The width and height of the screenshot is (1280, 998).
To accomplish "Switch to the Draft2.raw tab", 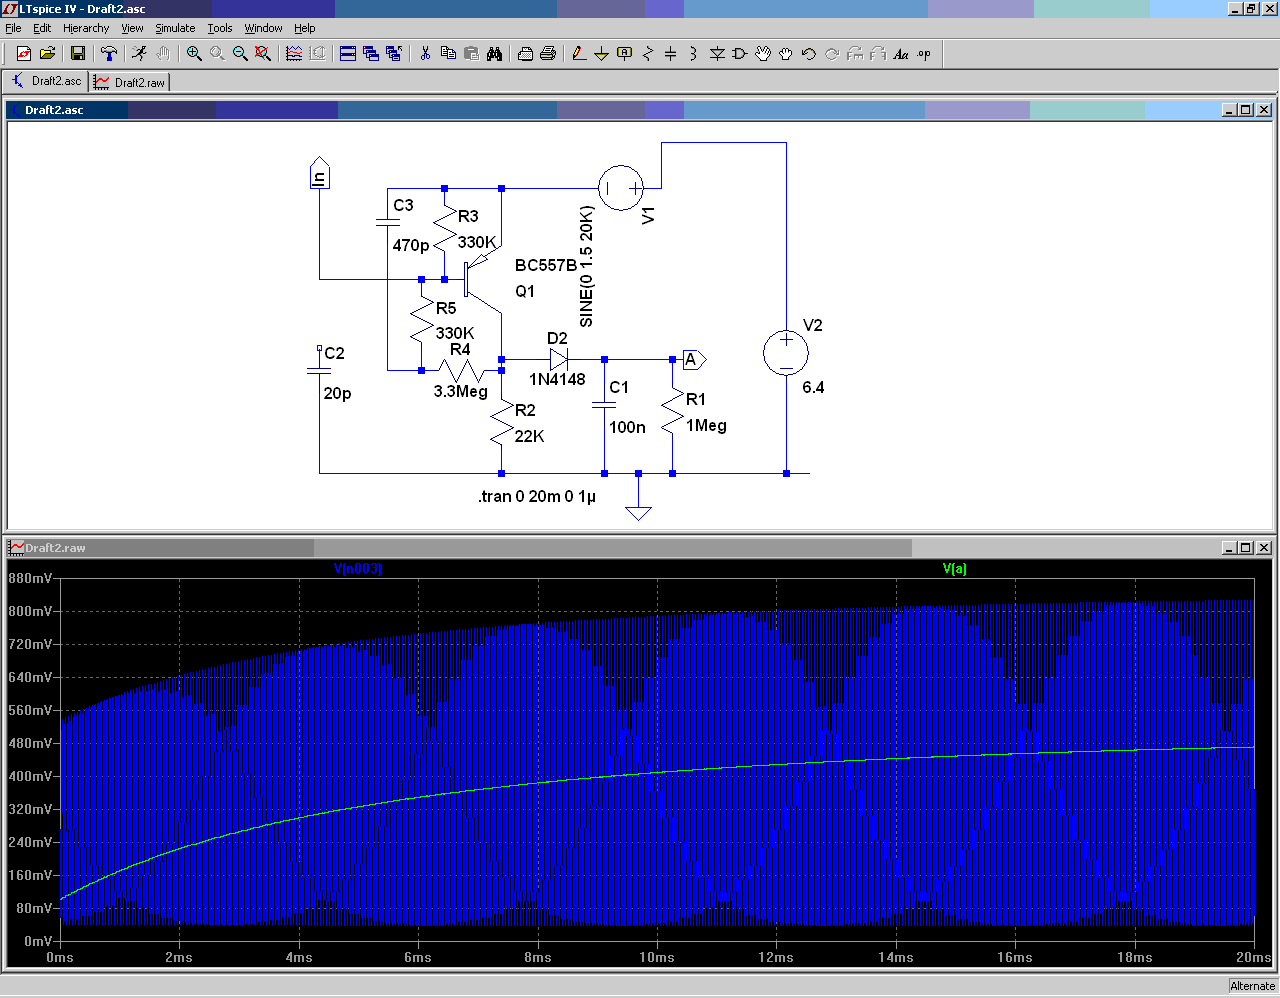I will click(x=130, y=82).
